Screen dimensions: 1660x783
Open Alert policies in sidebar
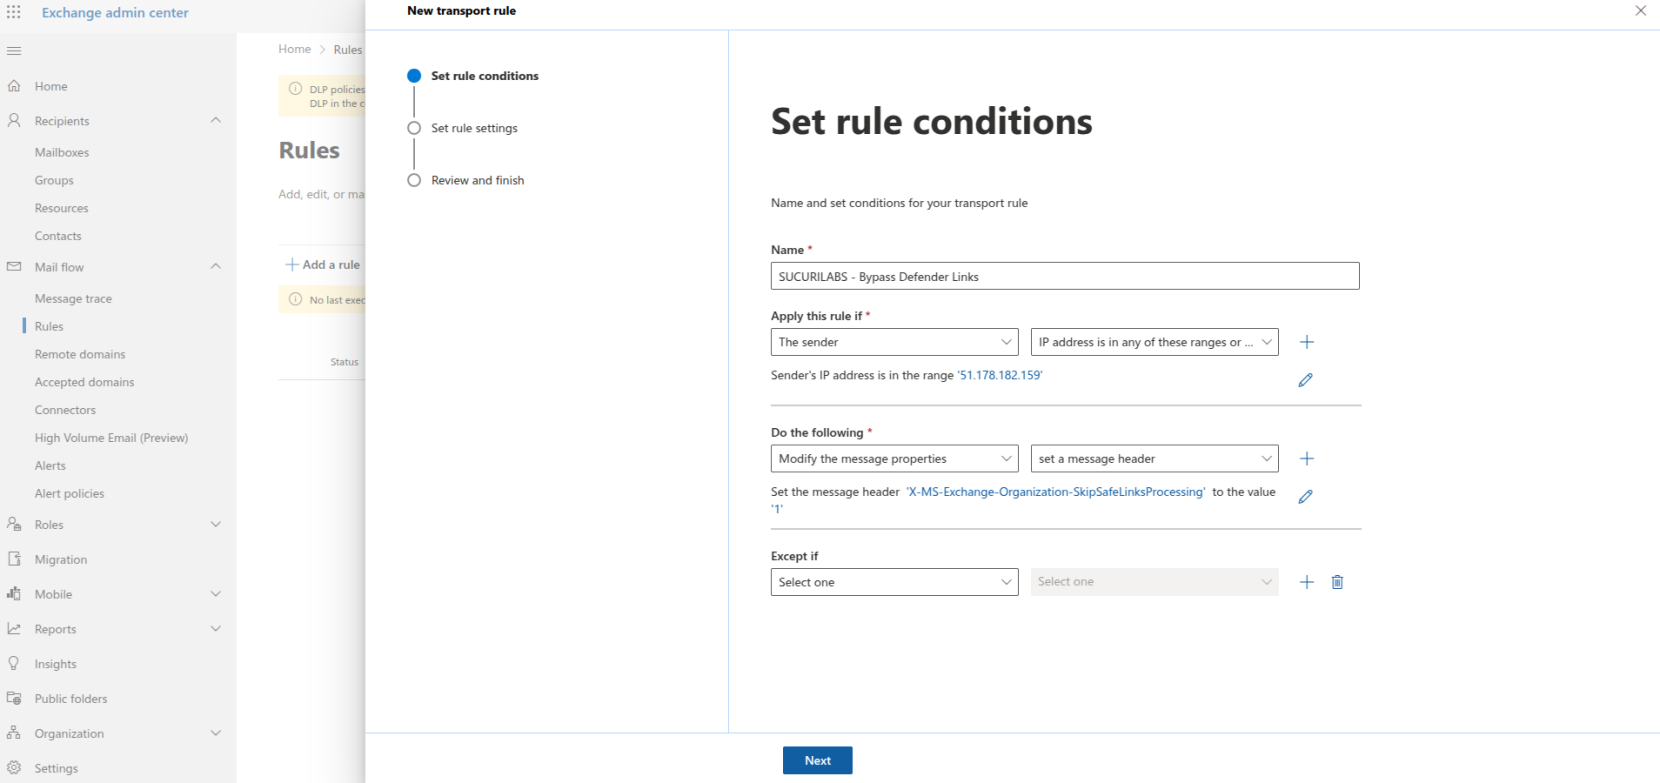tap(69, 493)
